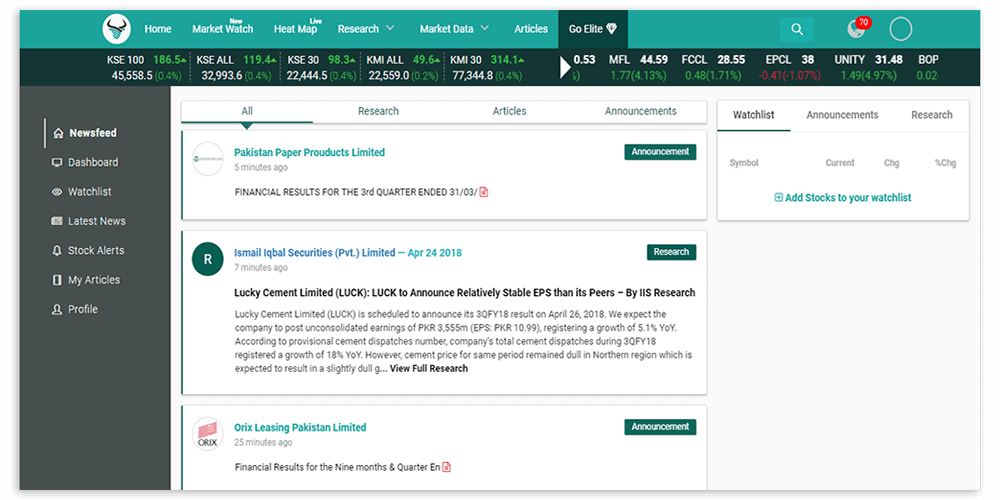Click the Dashboard monitor icon
Screen dimensions: 1000x500
(x=57, y=163)
